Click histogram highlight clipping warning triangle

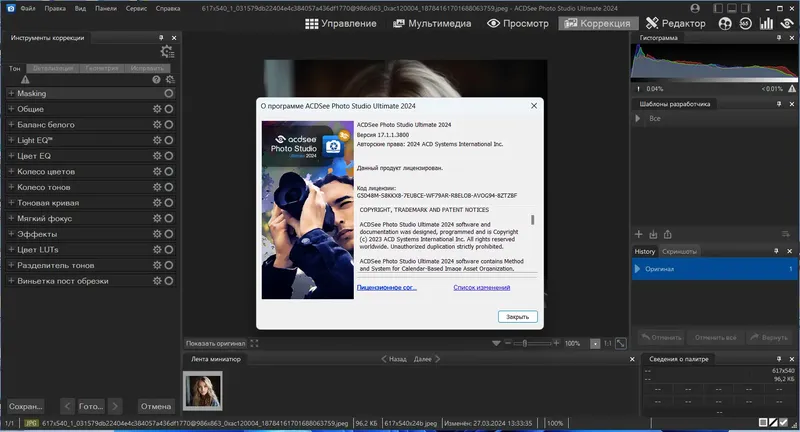792,89
